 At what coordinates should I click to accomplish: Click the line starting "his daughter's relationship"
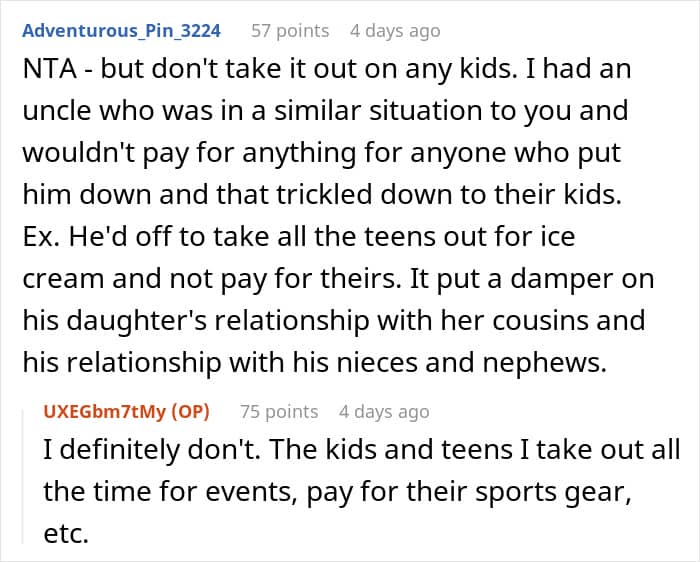[x=330, y=324]
